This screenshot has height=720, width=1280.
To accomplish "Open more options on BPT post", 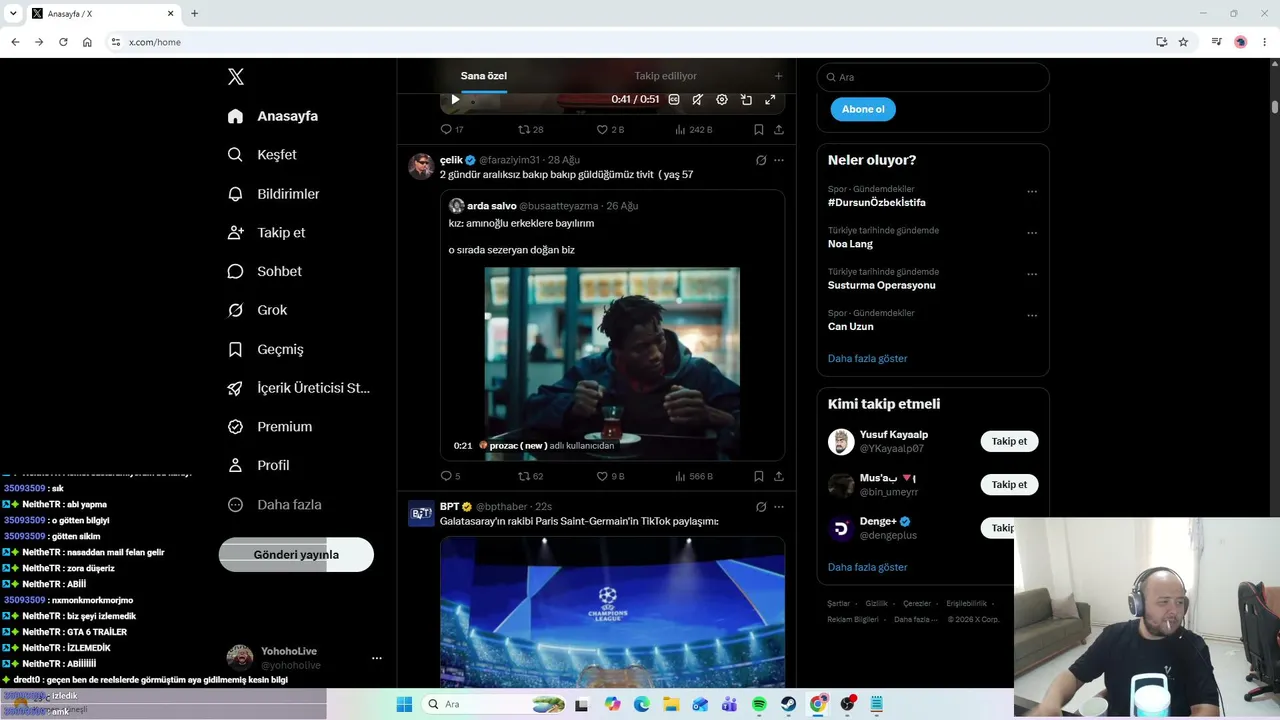I will point(779,507).
